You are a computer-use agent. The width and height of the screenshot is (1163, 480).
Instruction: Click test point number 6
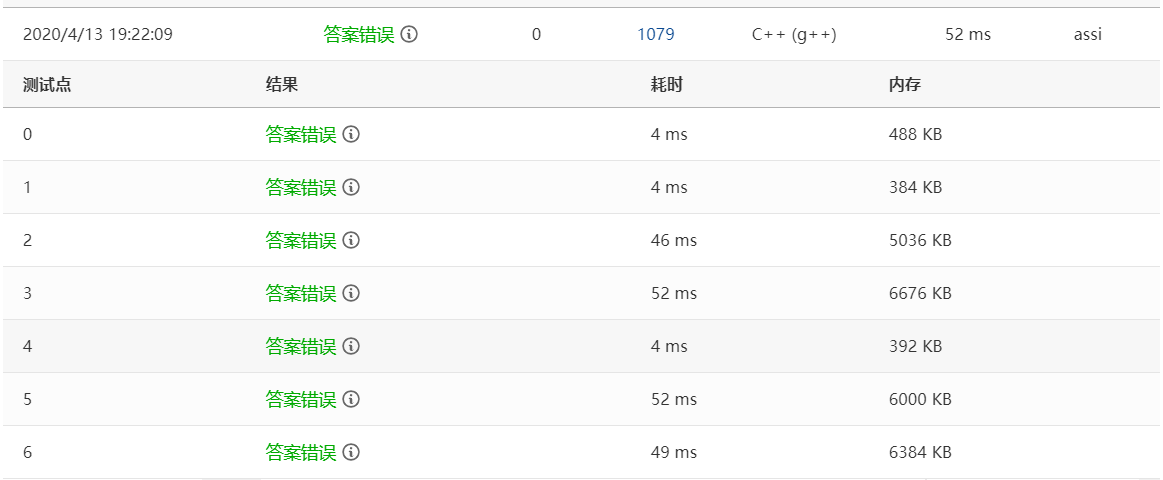[27, 452]
